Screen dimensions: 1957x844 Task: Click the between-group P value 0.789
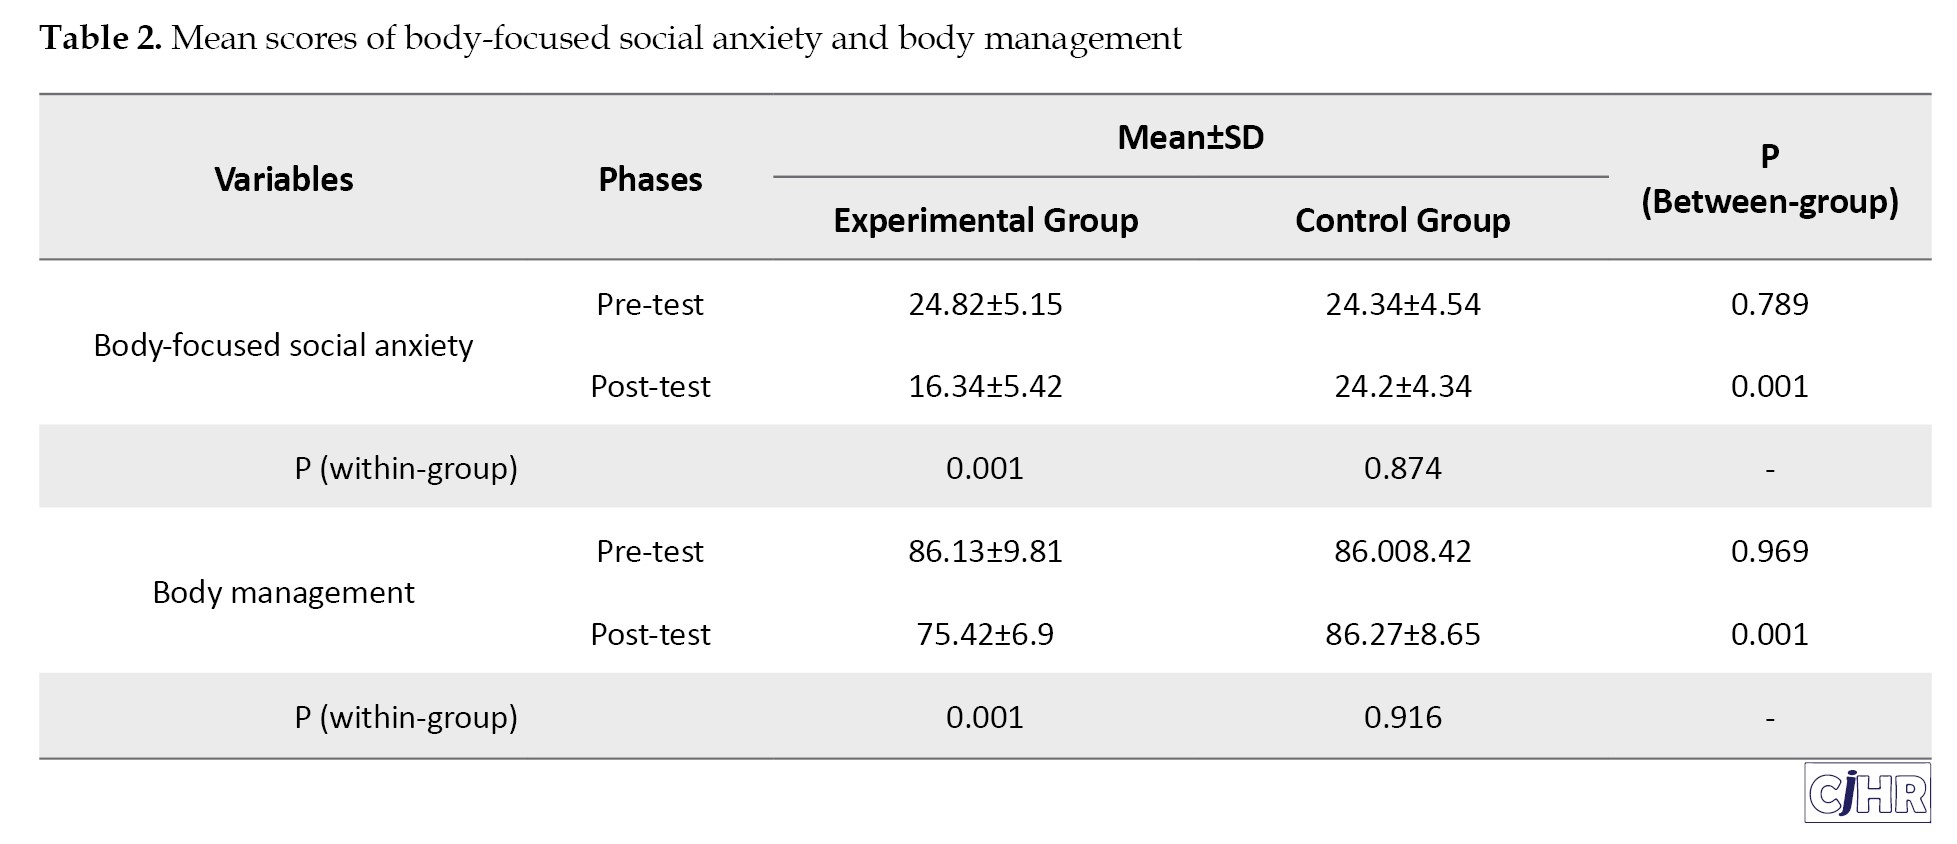[x=1769, y=305]
